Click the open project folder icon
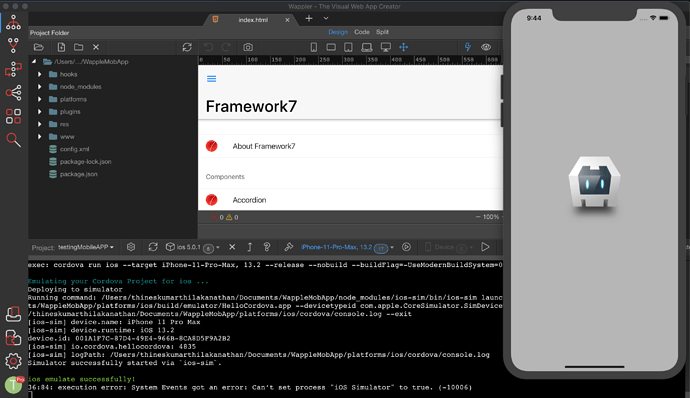Image resolution: width=690 pixels, height=398 pixels. (x=39, y=47)
